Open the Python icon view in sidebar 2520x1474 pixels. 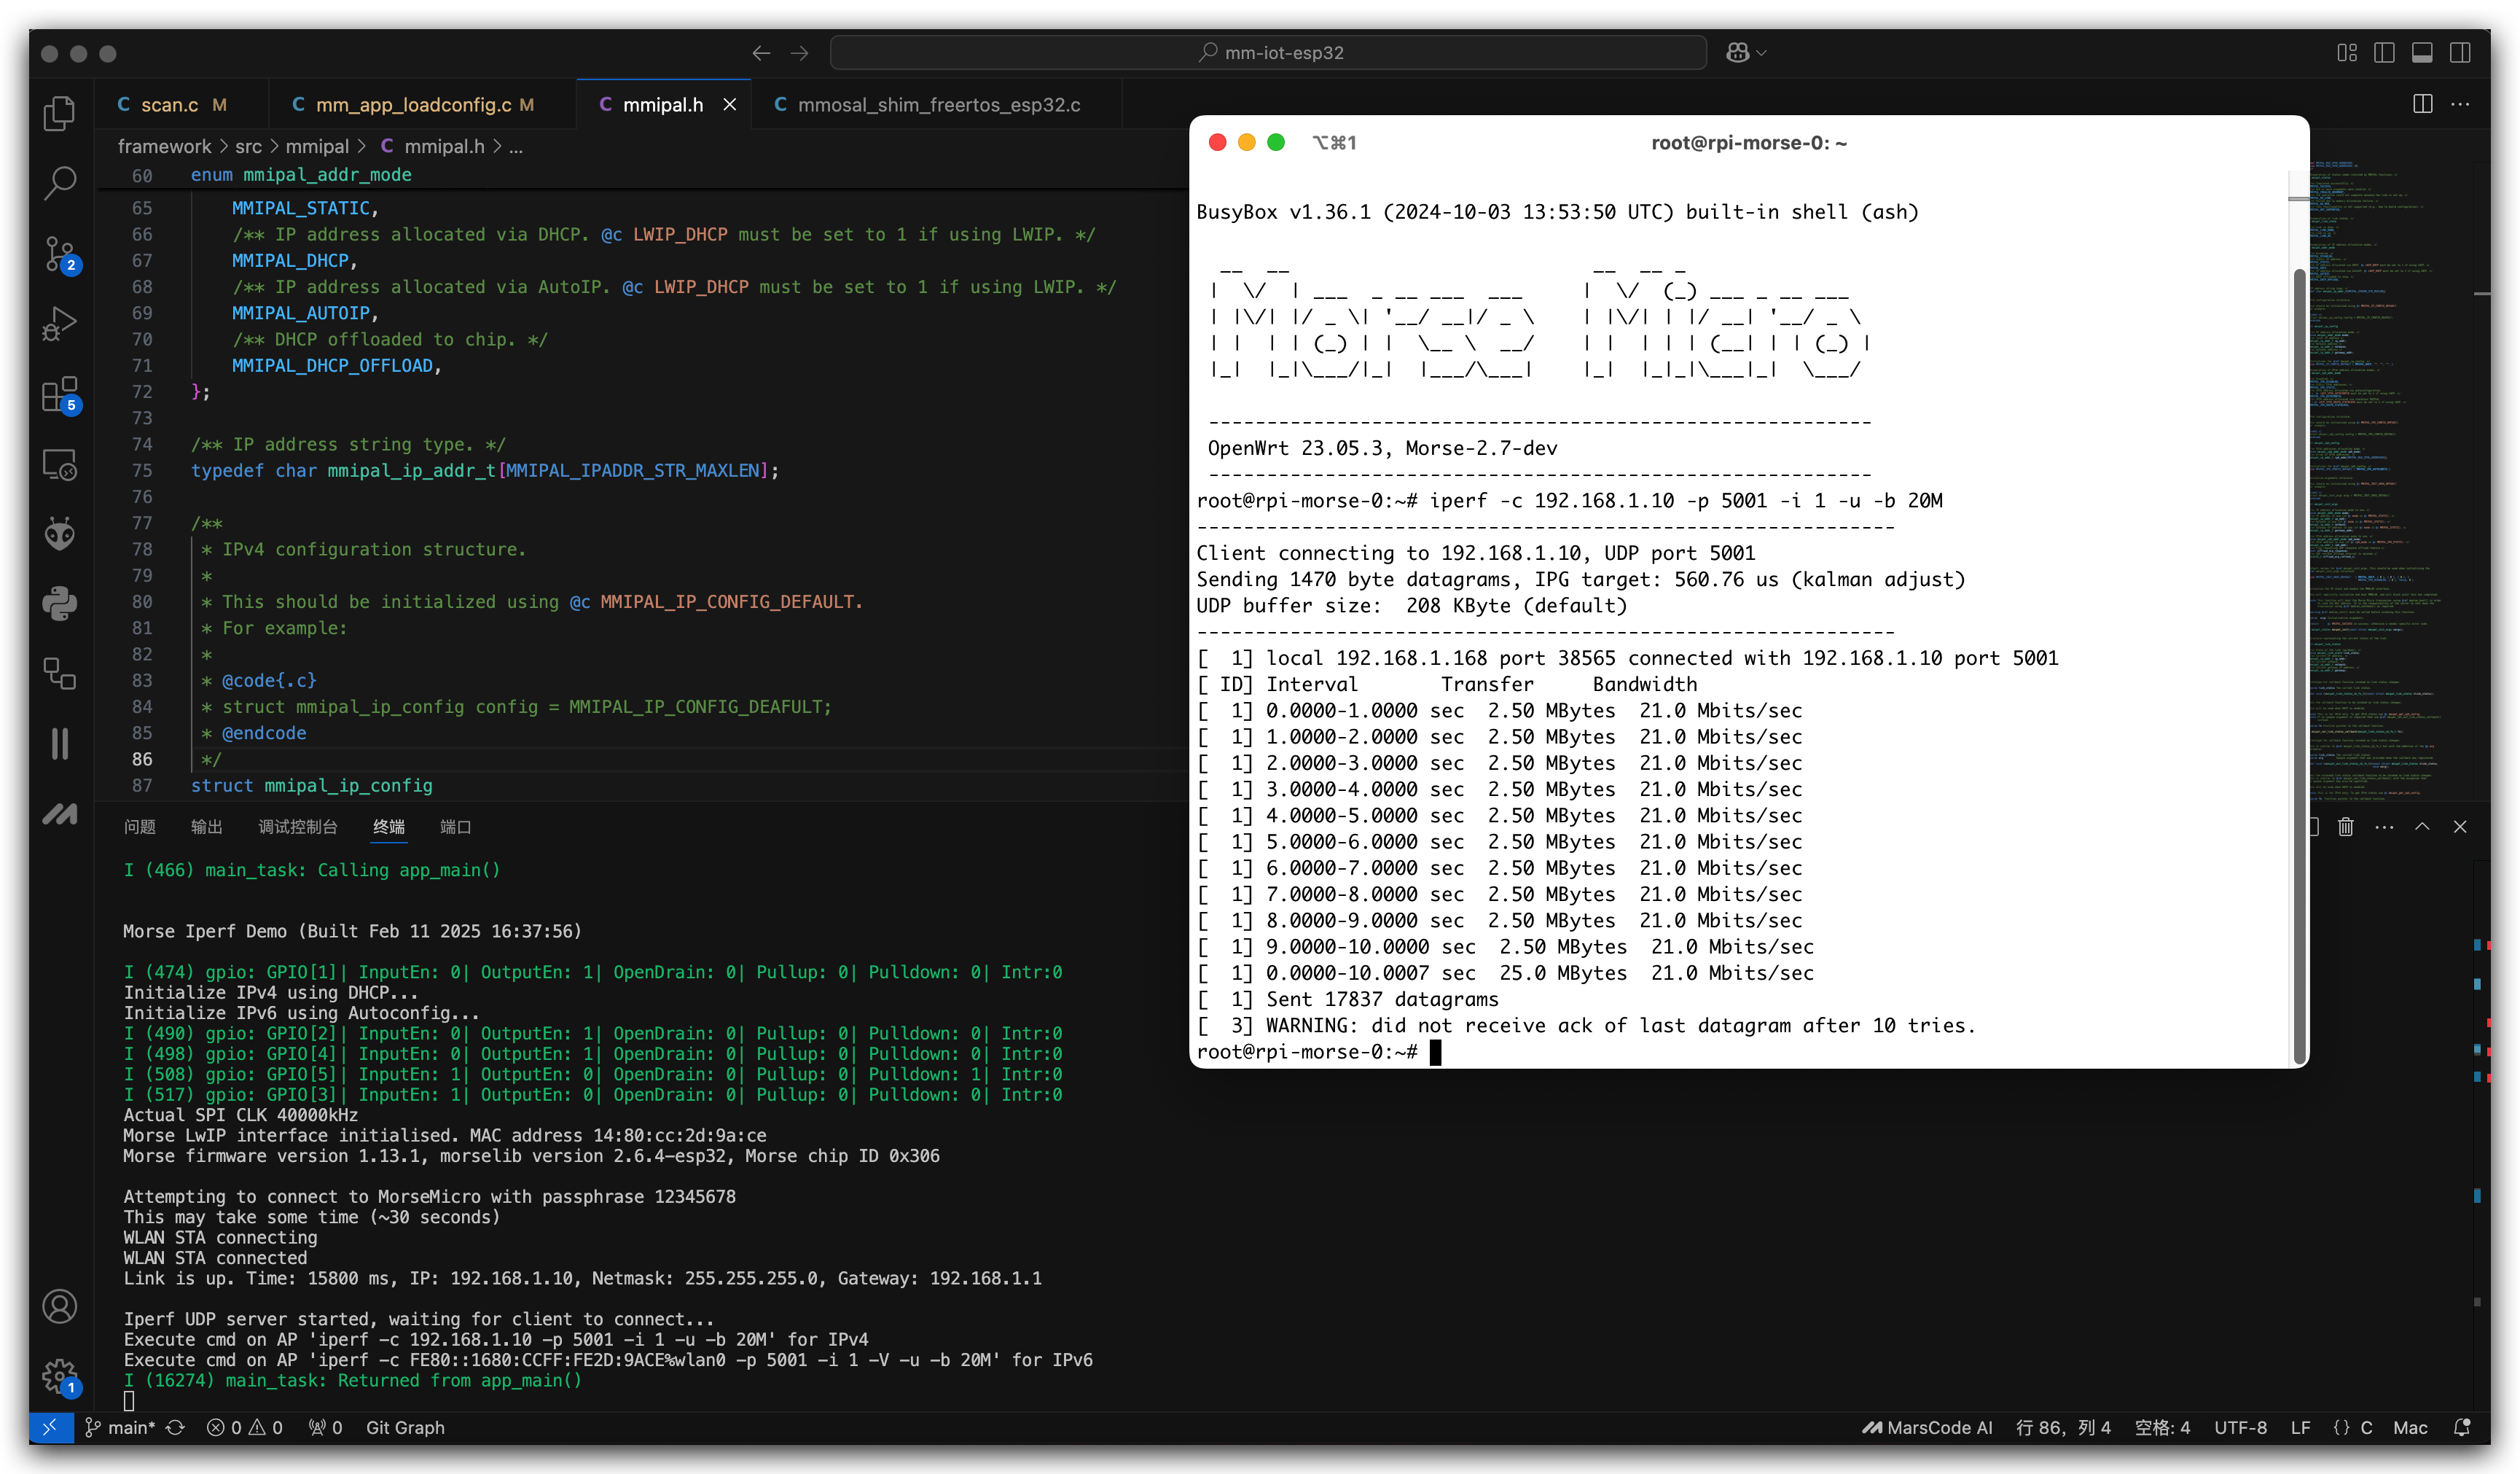[x=60, y=604]
